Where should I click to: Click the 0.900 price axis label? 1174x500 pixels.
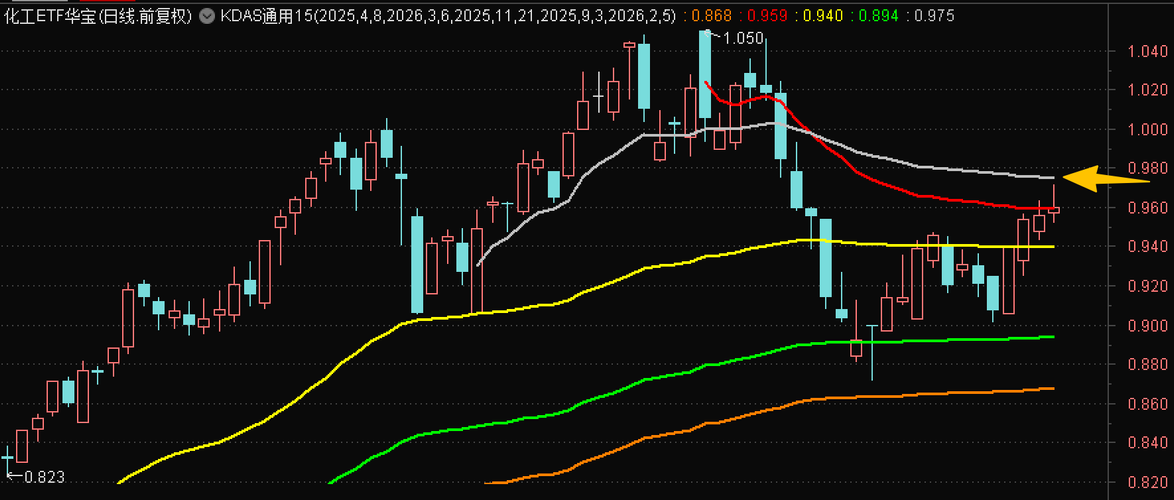point(1149,325)
